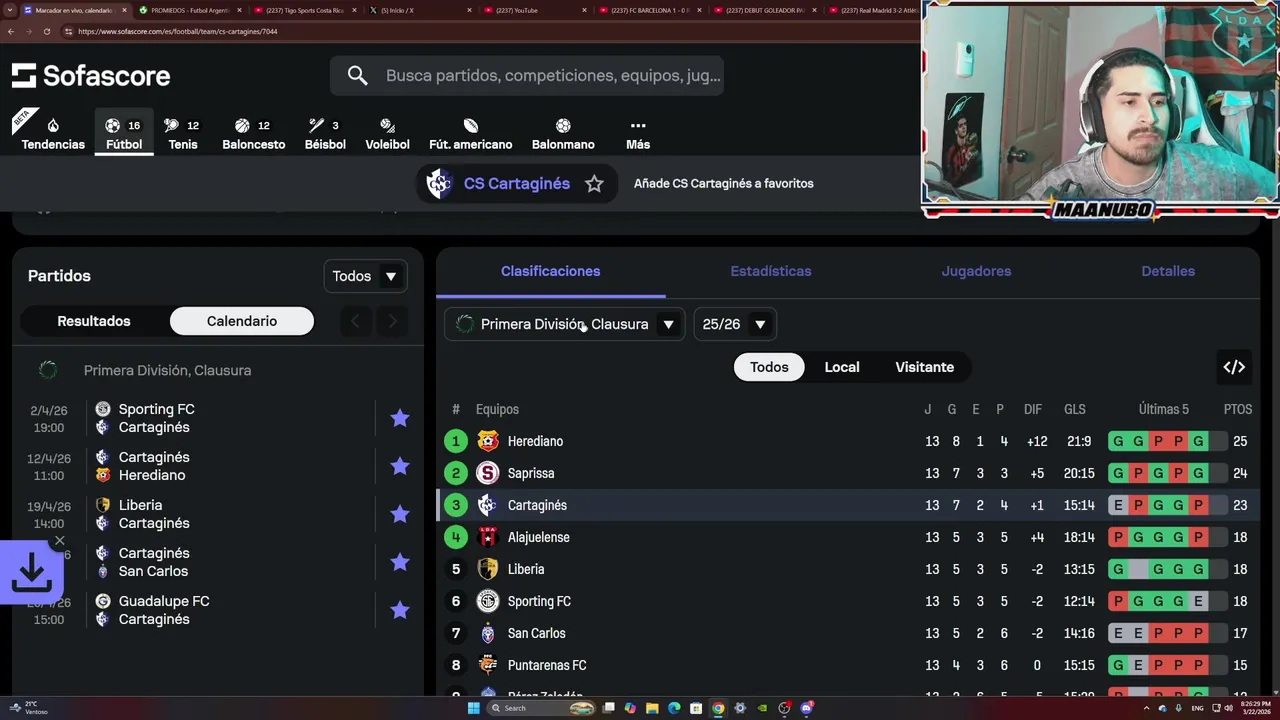The width and height of the screenshot is (1280, 720).
Task: Click the download arrow overlay icon
Action: [x=31, y=572]
